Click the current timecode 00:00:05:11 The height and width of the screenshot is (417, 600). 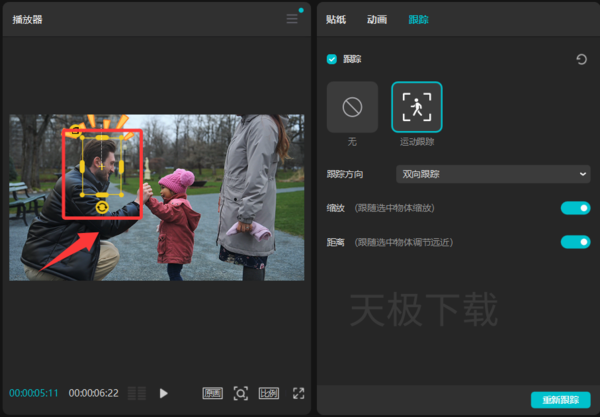(34, 393)
